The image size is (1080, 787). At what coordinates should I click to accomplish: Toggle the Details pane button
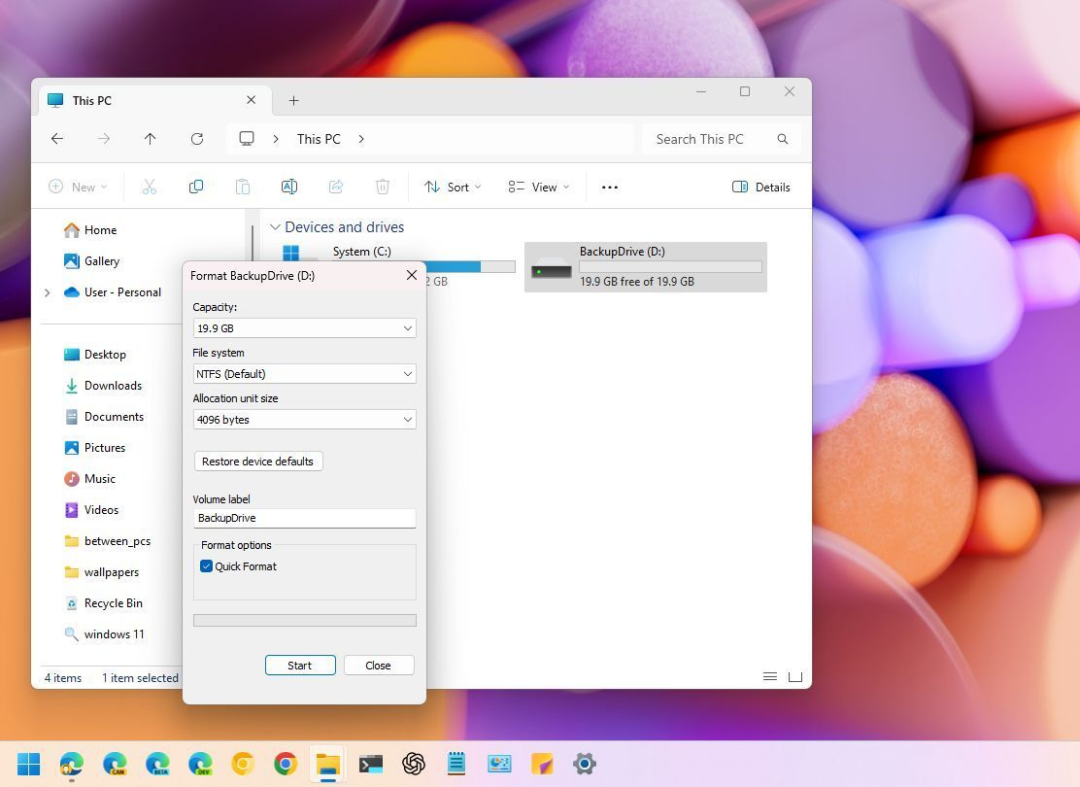click(x=761, y=187)
